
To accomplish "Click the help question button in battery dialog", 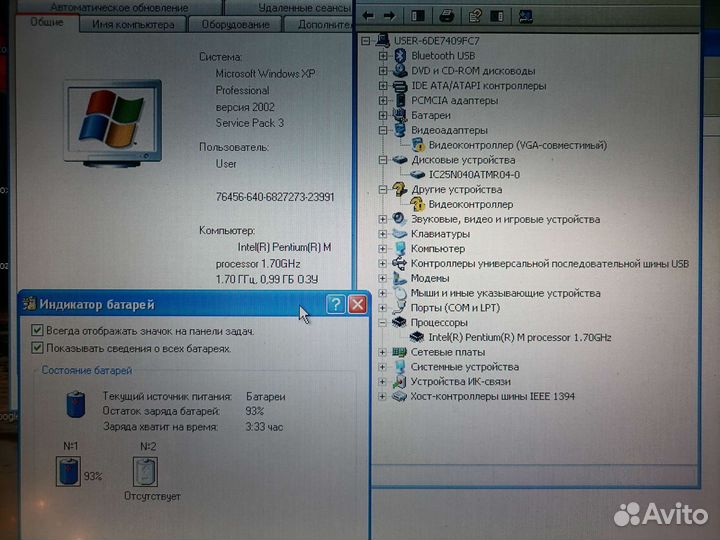I will tap(336, 304).
